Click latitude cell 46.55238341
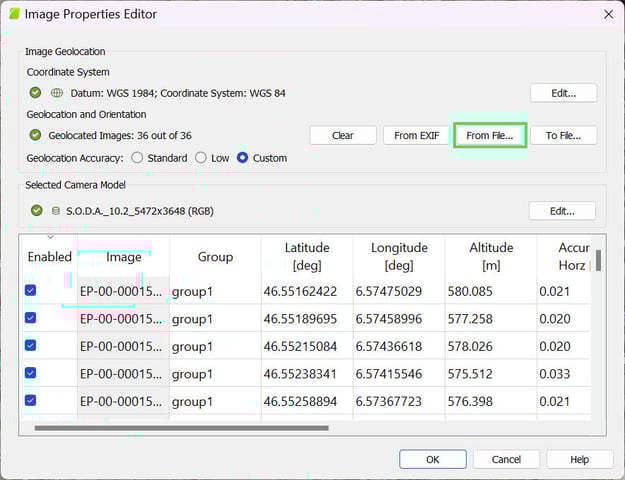The image size is (625, 480). pyautogui.click(x=307, y=374)
